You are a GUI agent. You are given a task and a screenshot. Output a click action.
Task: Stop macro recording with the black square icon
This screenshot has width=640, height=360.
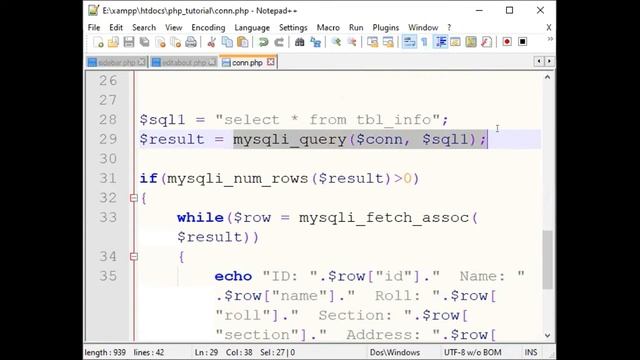click(522, 42)
